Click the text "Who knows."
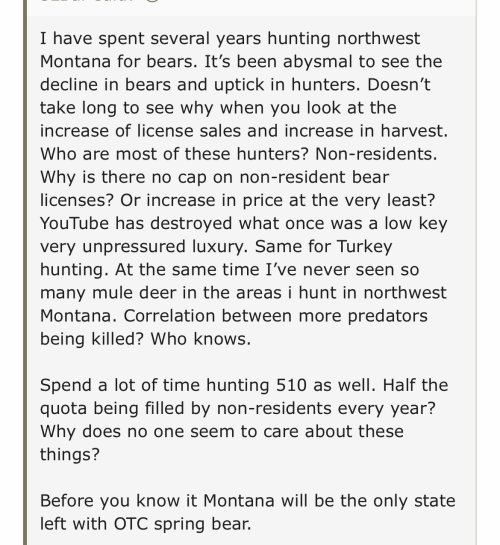The height and width of the screenshot is (545, 500). coord(200,339)
